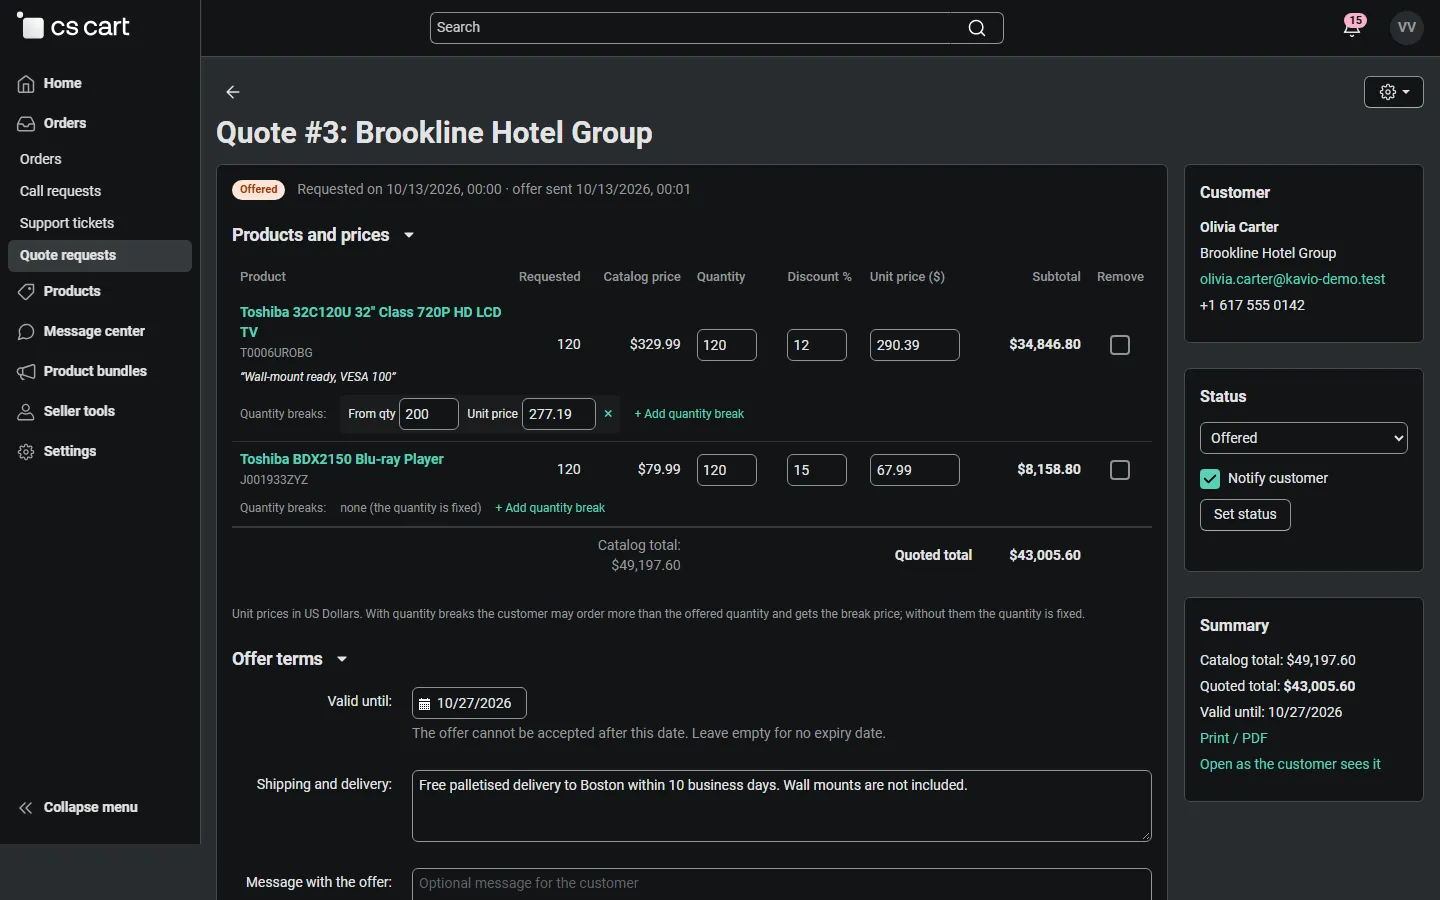Add quantity break for Blu-ray Player
This screenshot has width=1440, height=900.
[550, 508]
